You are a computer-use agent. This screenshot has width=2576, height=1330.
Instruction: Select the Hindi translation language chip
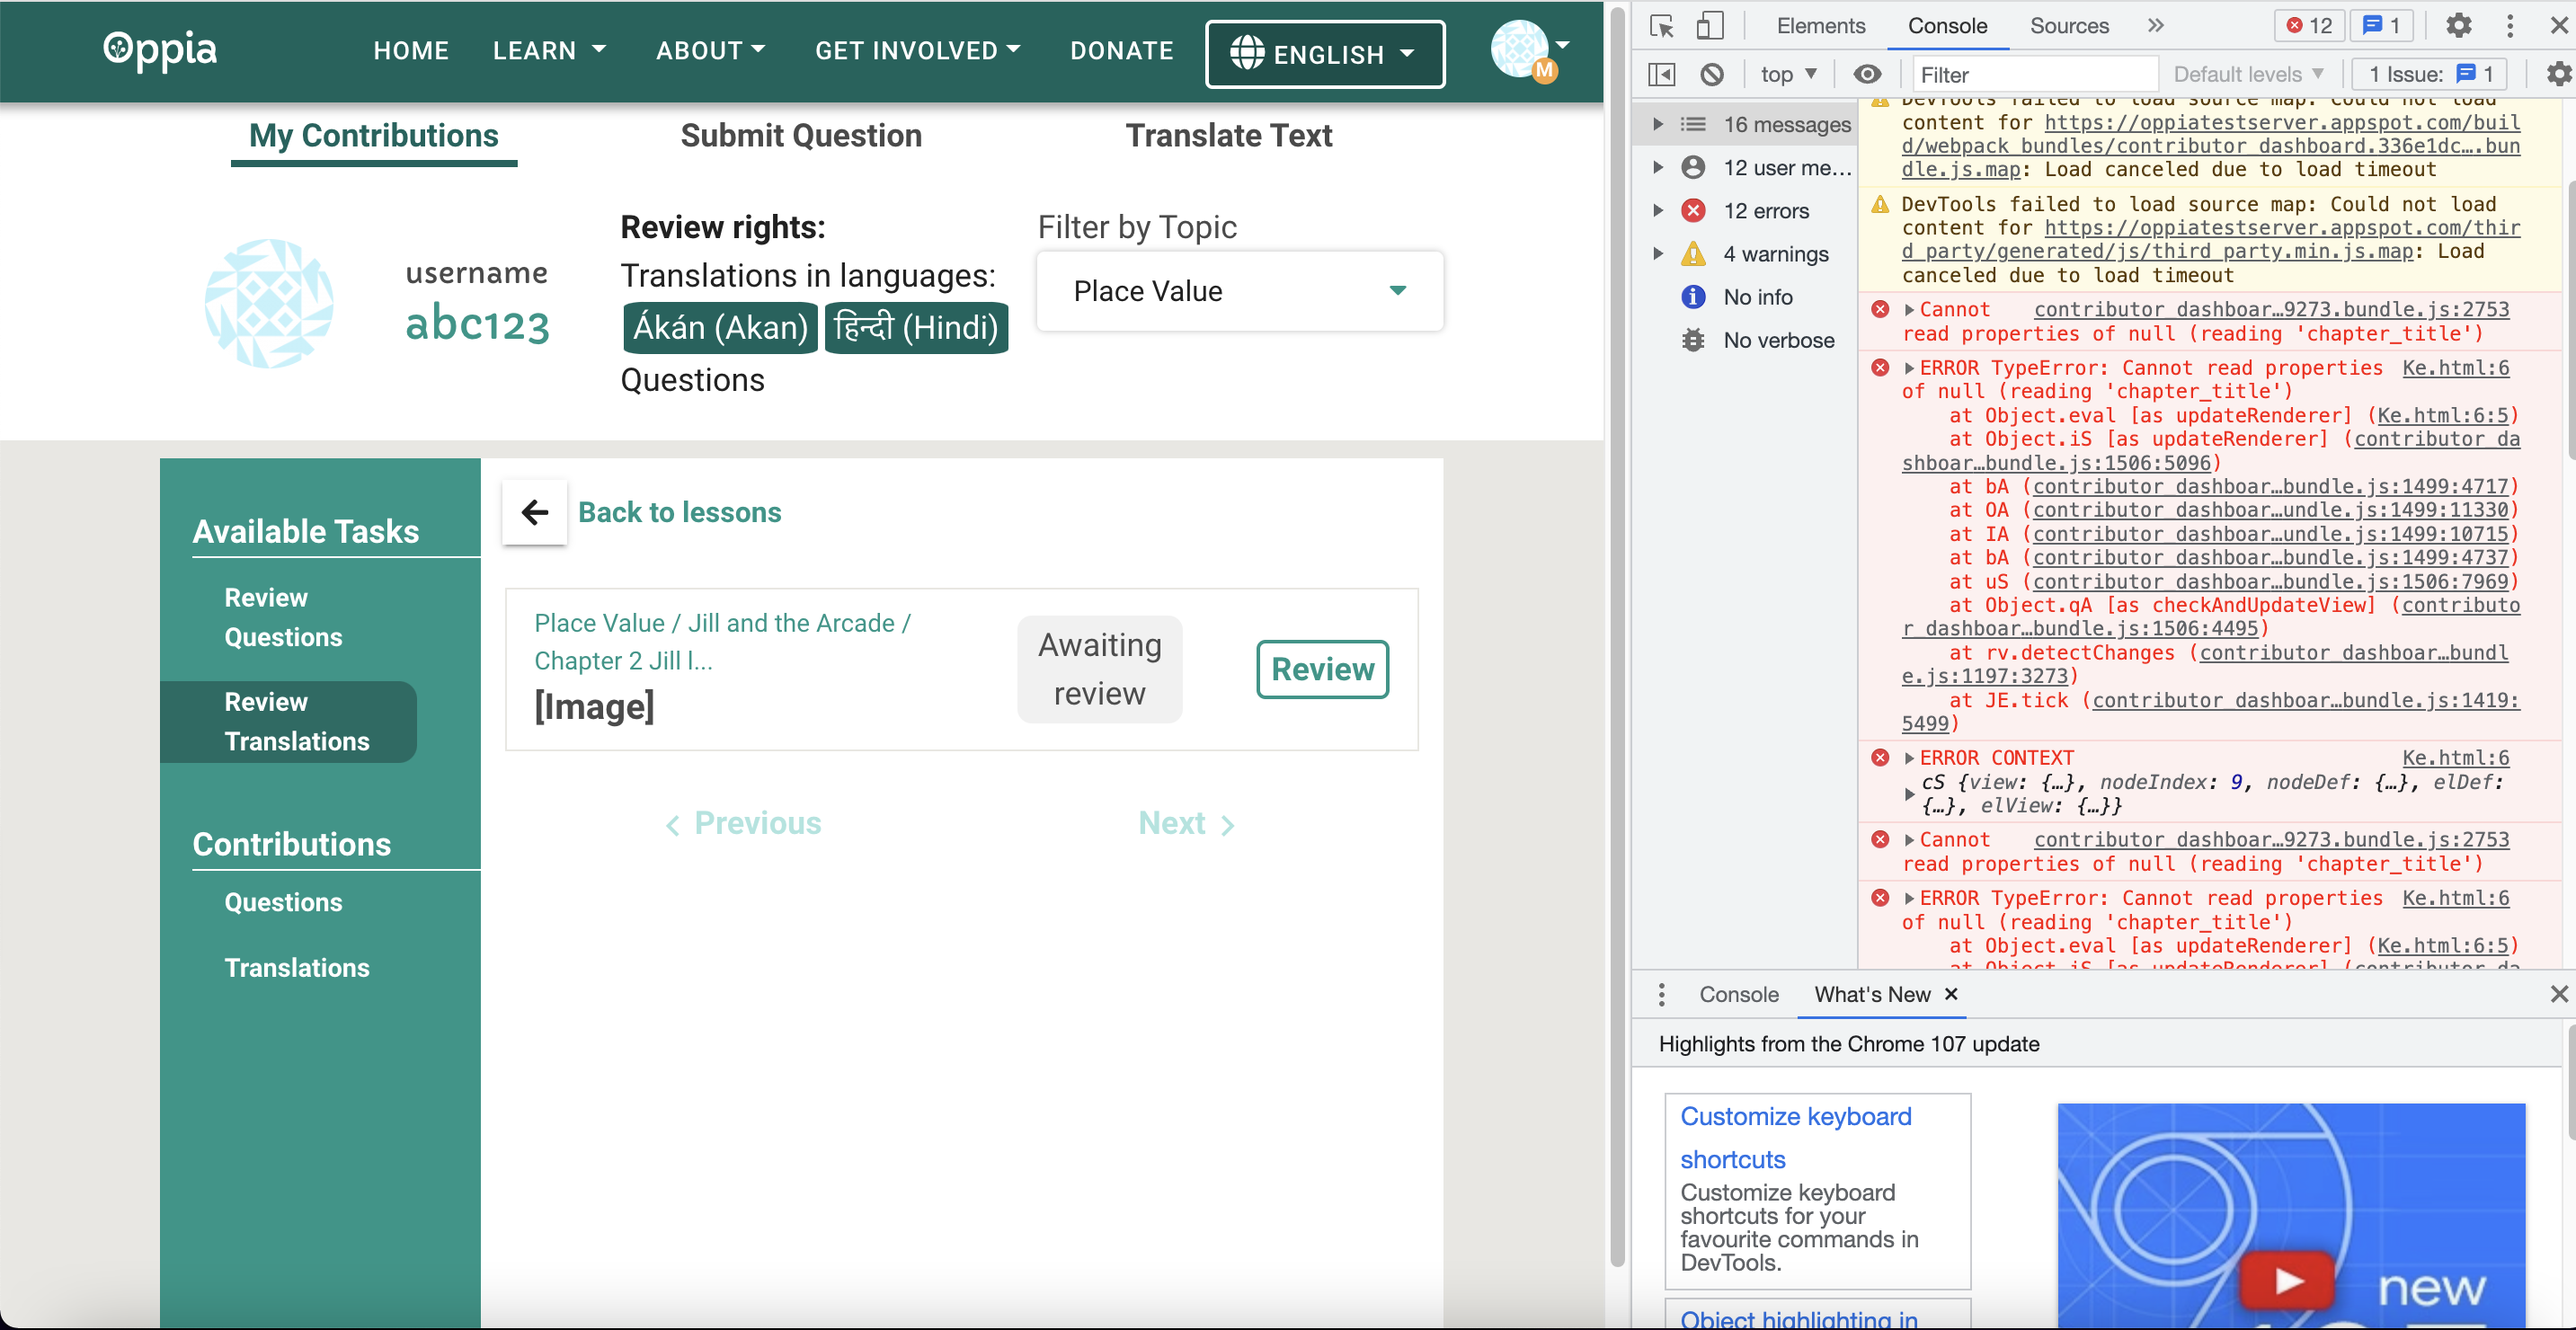coord(915,327)
